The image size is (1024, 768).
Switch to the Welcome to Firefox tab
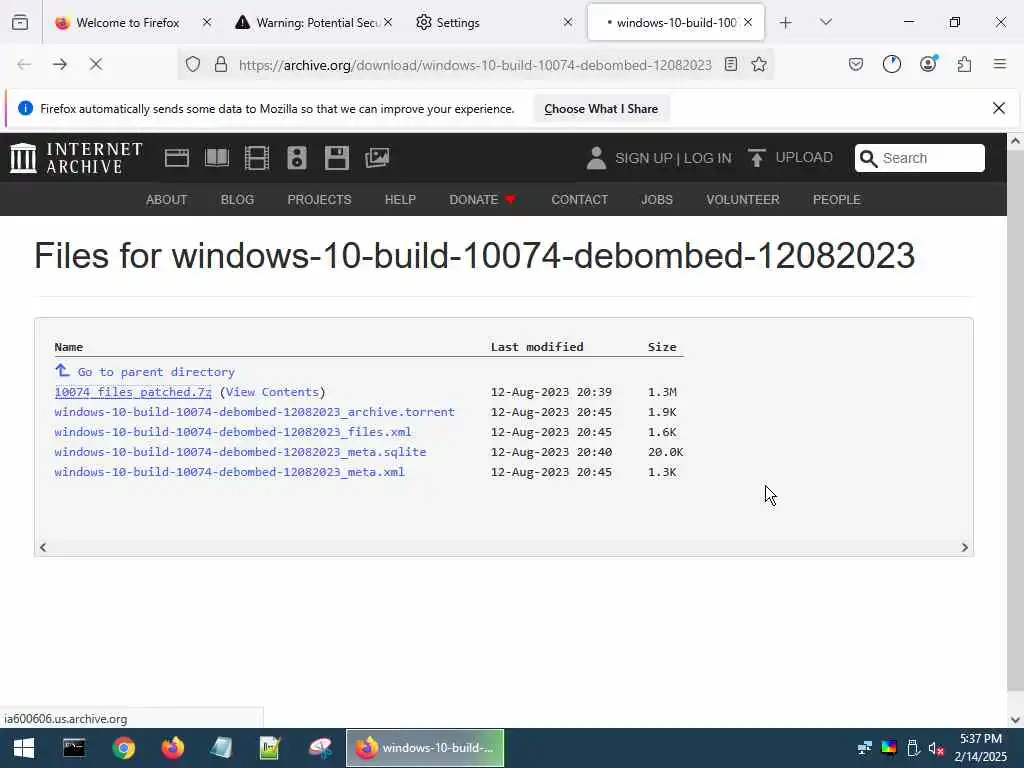(127, 23)
